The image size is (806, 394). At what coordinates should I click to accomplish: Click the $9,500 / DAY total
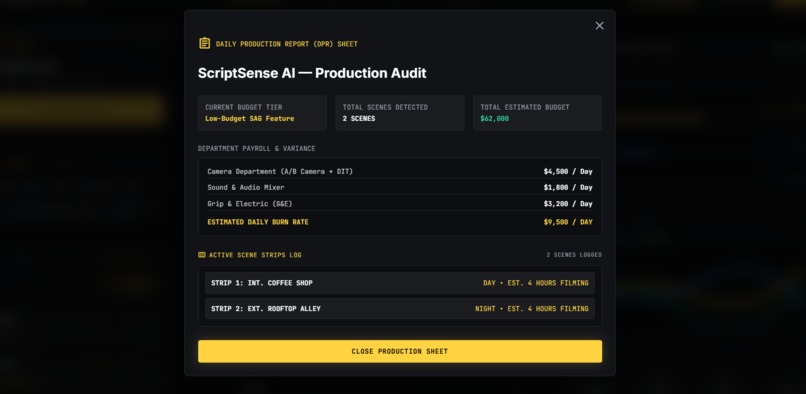click(568, 222)
